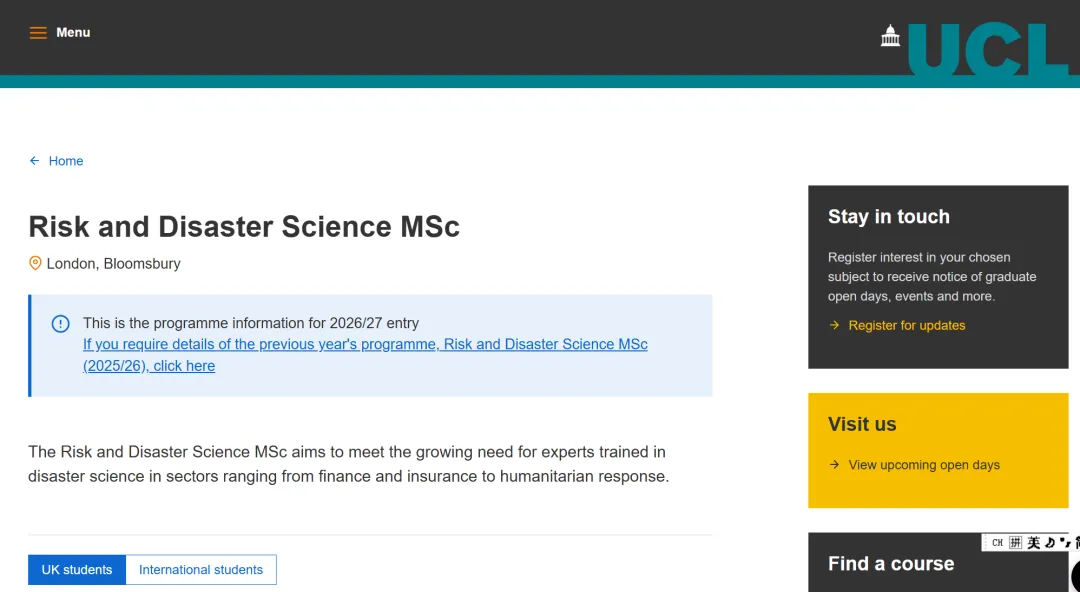Click the arrow beside View upcoming open days
The image size is (1080, 592).
[835, 465]
